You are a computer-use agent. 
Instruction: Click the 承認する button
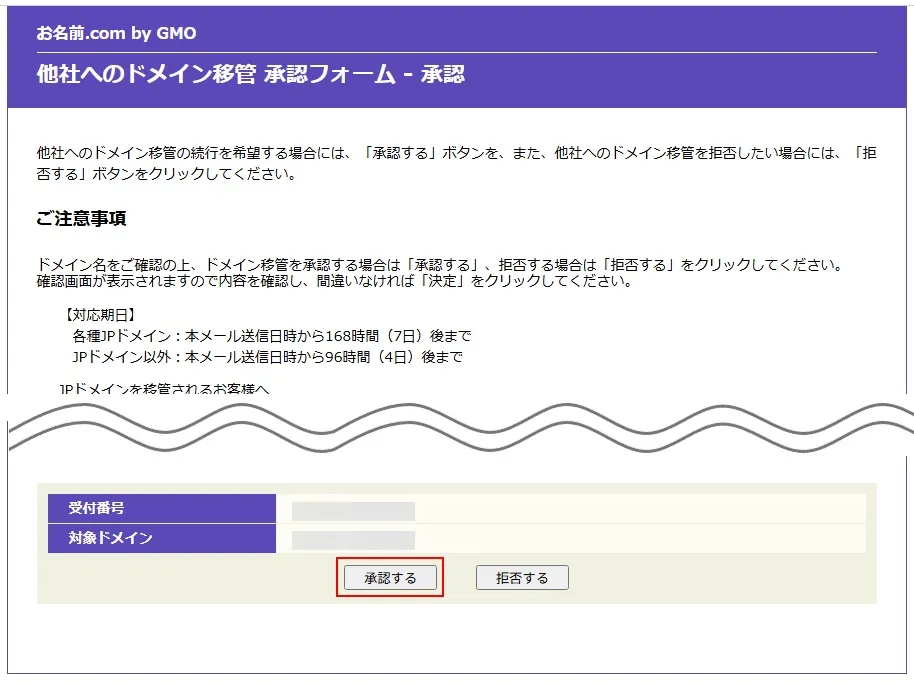[x=390, y=578]
